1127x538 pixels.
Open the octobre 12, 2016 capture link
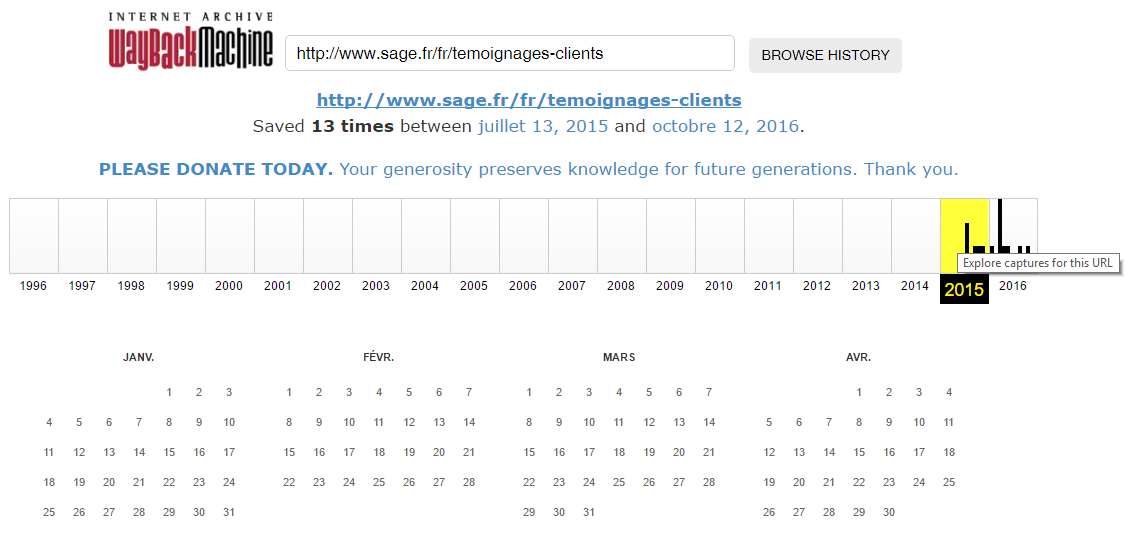[725, 126]
